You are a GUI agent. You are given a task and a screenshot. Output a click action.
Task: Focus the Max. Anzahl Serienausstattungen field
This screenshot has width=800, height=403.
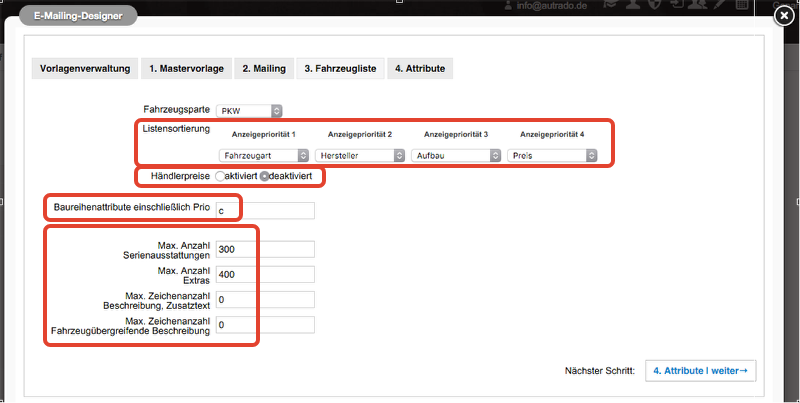click(x=265, y=249)
